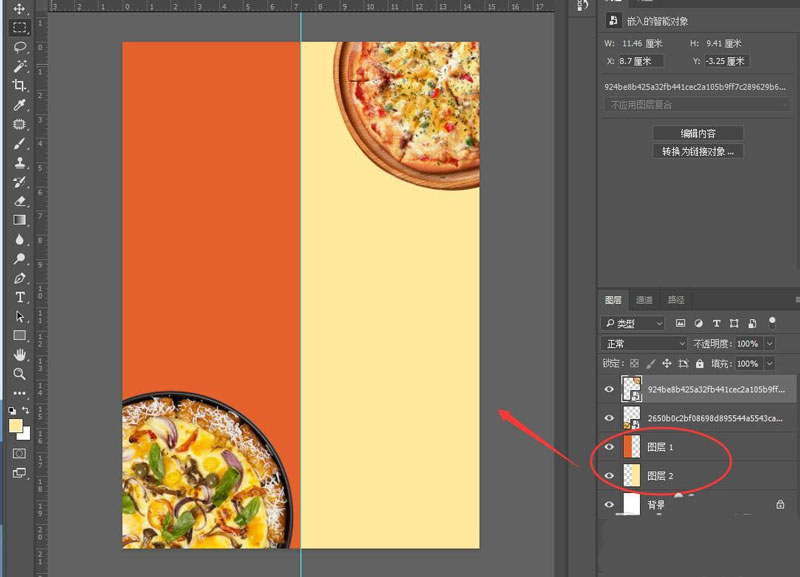Lock layer position

point(667,363)
